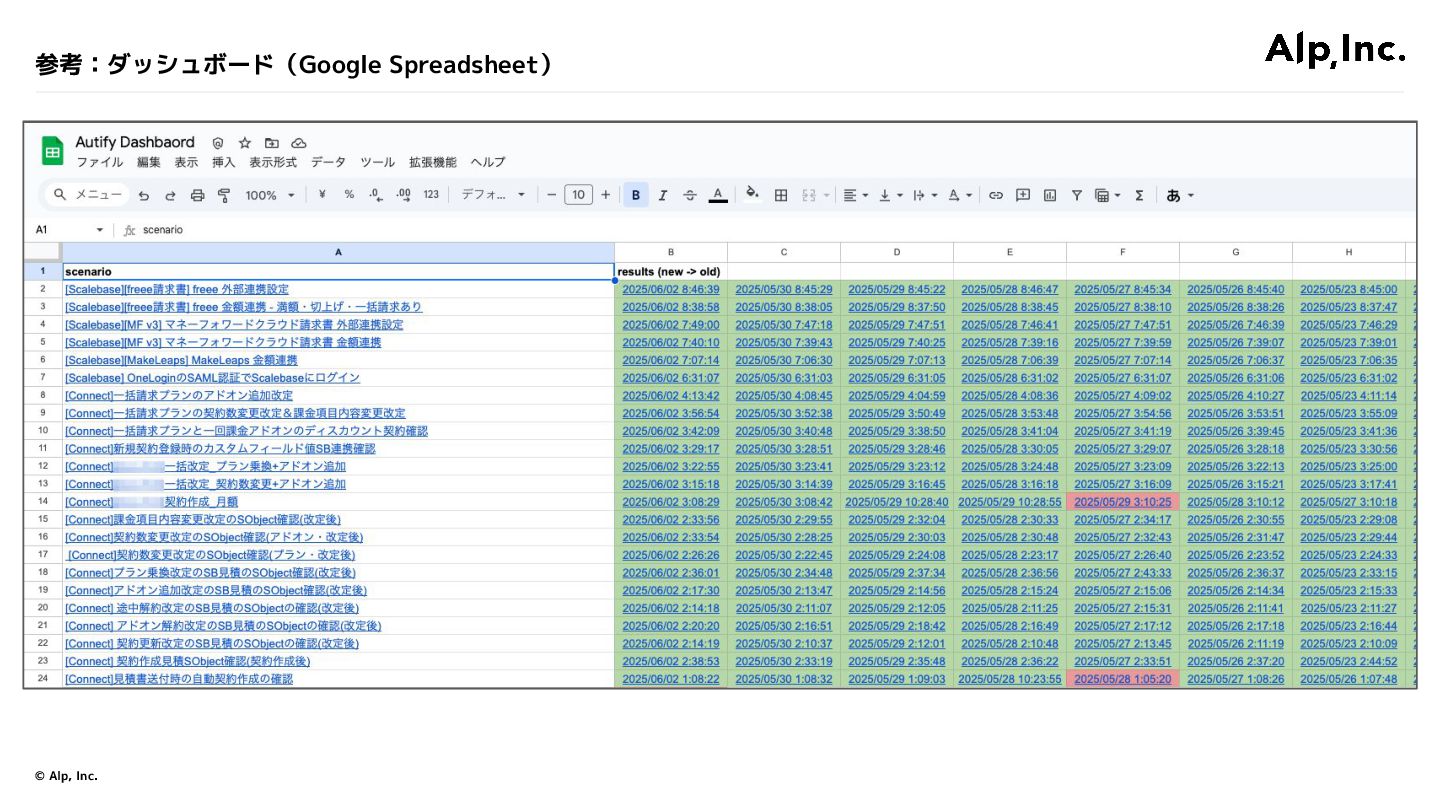Insert a link from the toolbar
This screenshot has height=810, width=1440.
click(x=995, y=195)
